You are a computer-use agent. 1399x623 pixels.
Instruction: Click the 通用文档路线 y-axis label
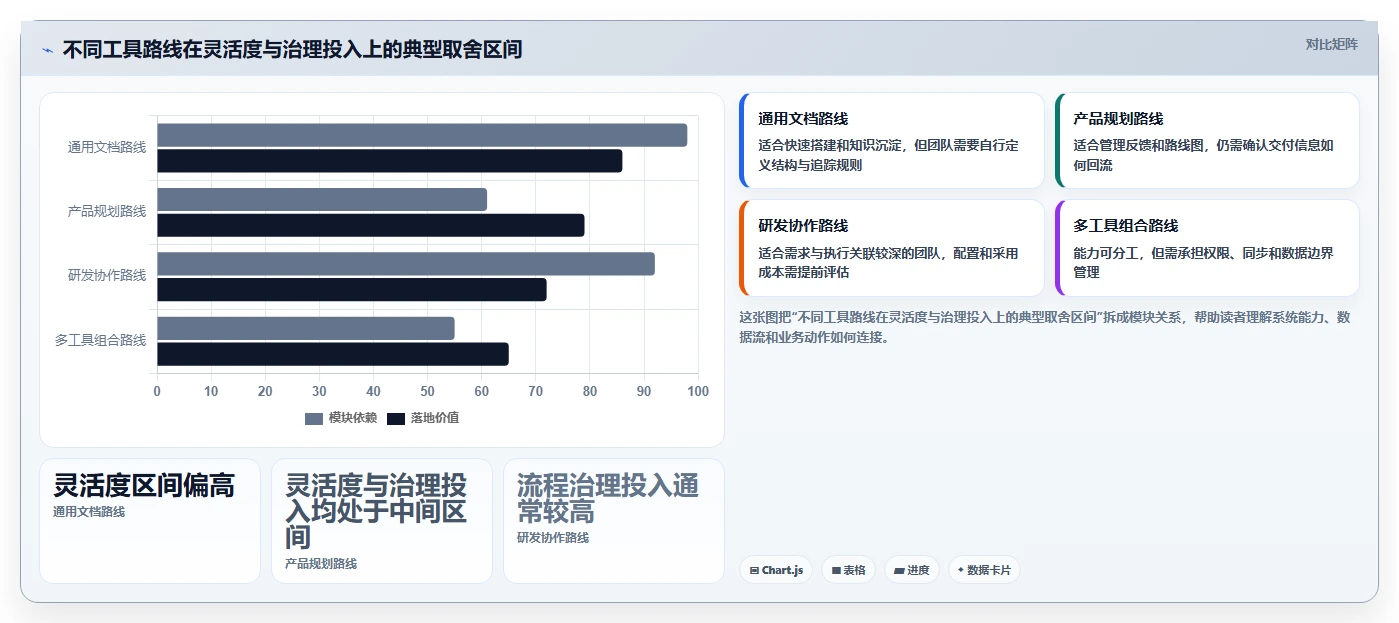(x=107, y=147)
